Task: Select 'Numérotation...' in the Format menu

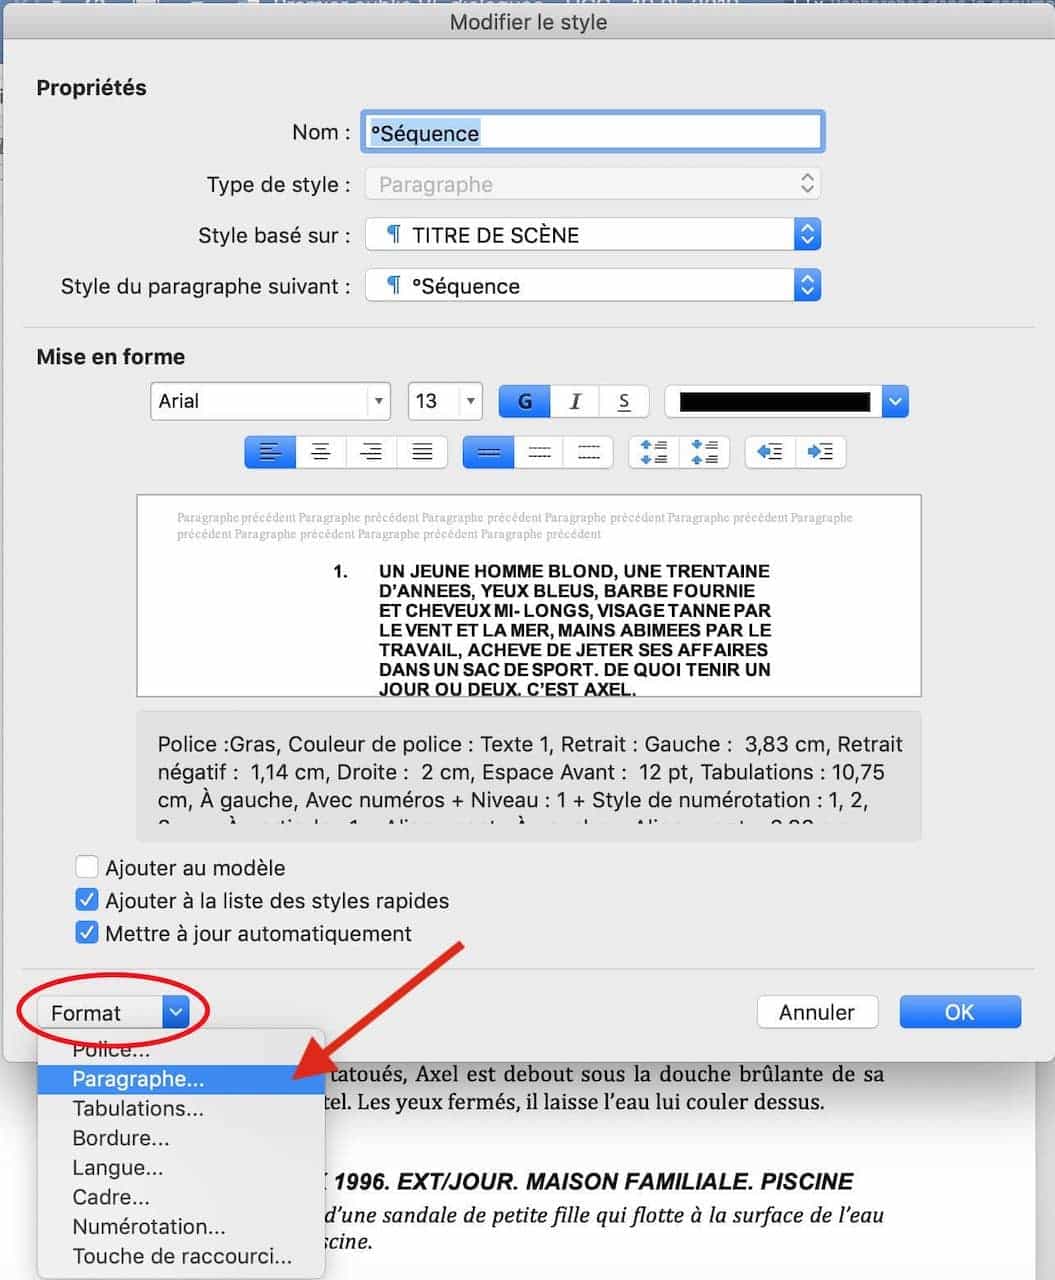Action: [149, 1227]
